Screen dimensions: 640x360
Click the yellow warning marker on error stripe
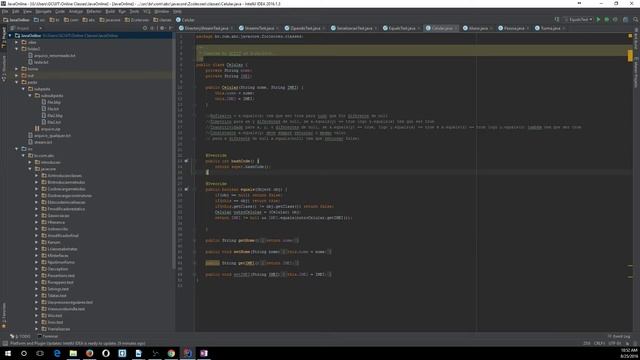tap(630, 55)
